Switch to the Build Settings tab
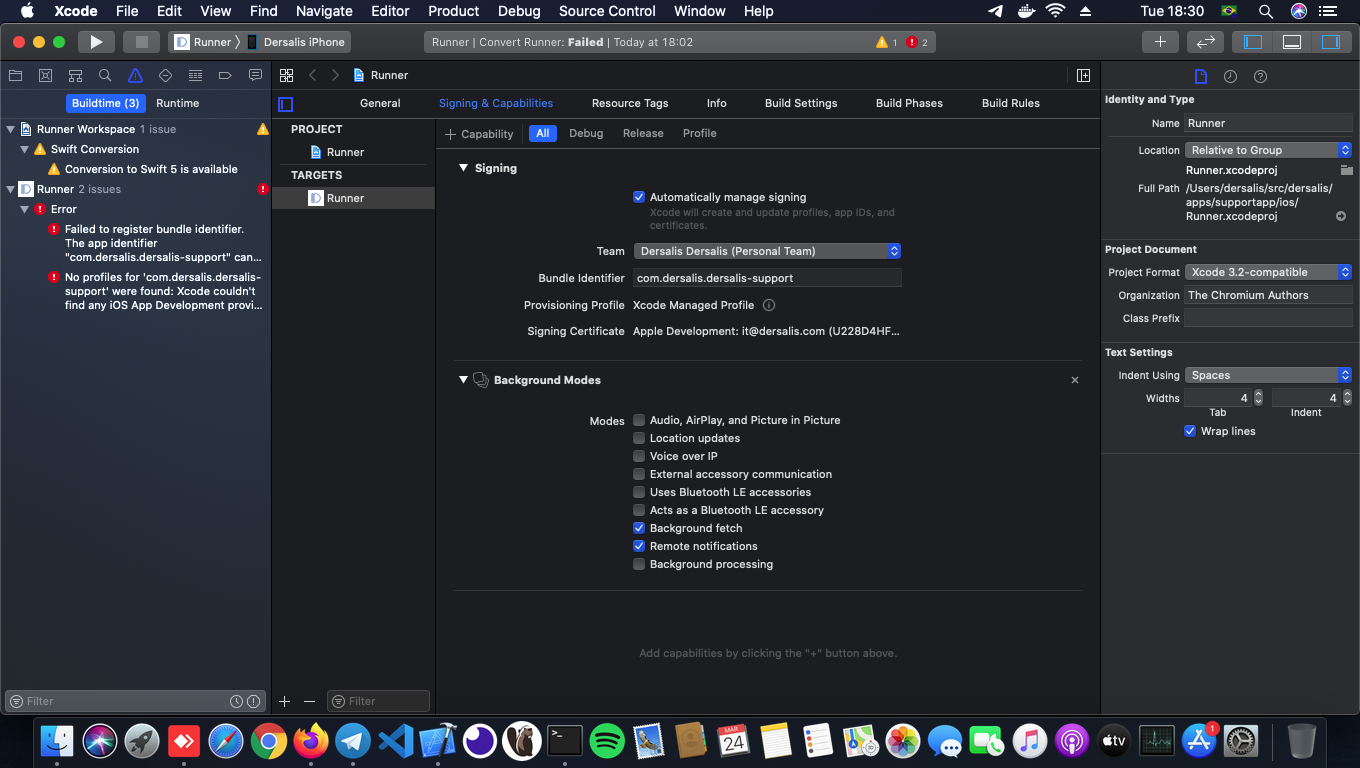Image resolution: width=1360 pixels, height=768 pixels. 801,103
